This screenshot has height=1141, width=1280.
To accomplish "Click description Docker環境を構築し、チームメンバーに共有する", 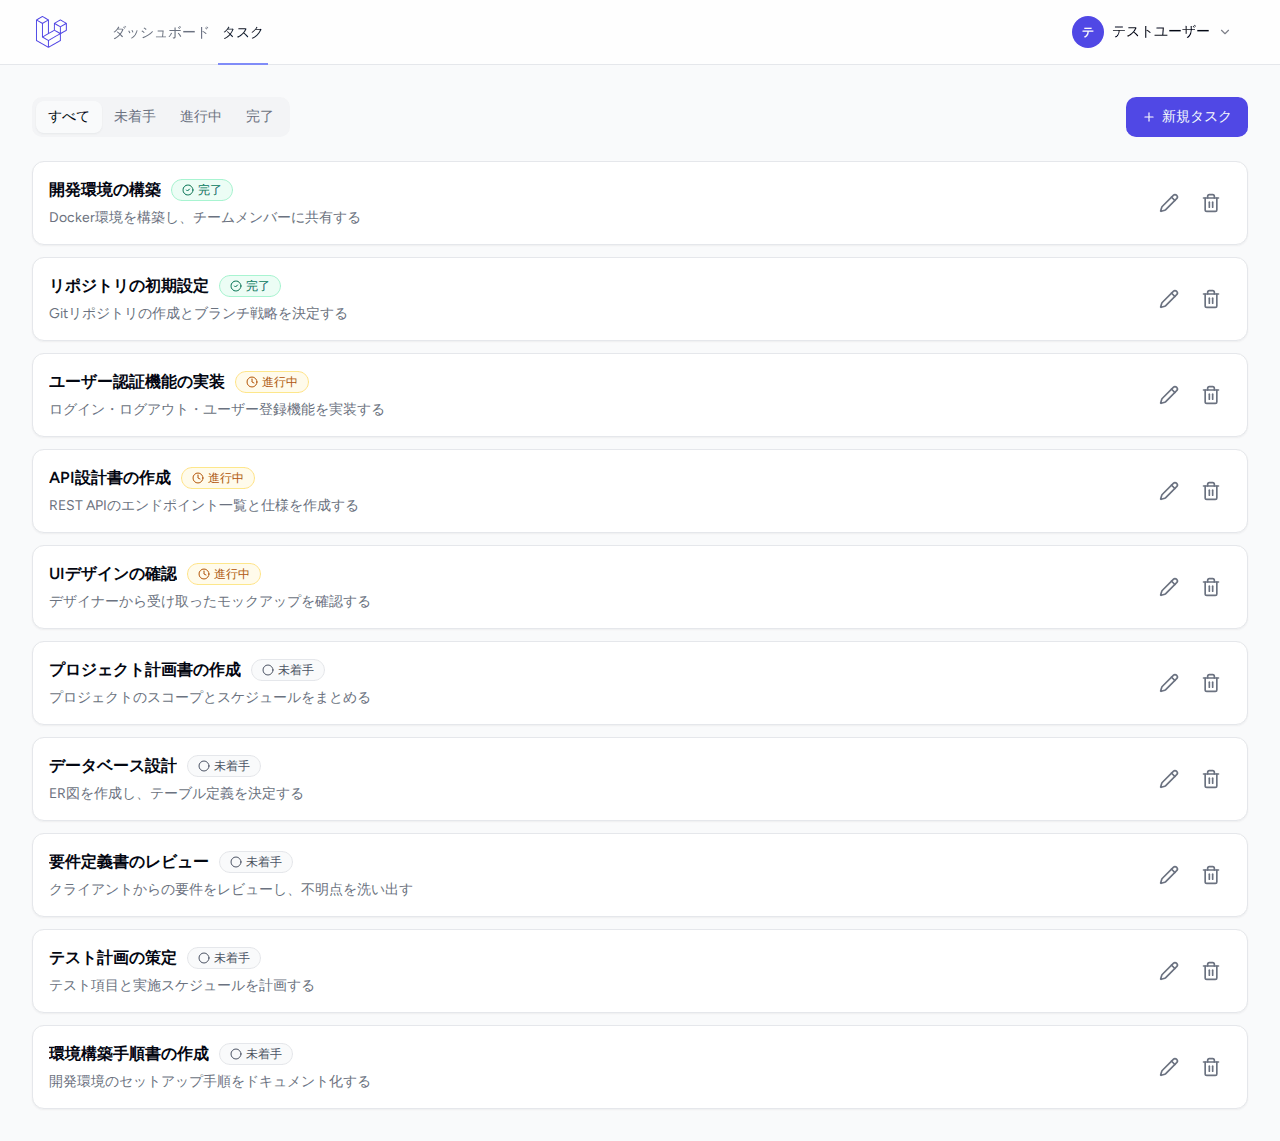I will coord(205,217).
